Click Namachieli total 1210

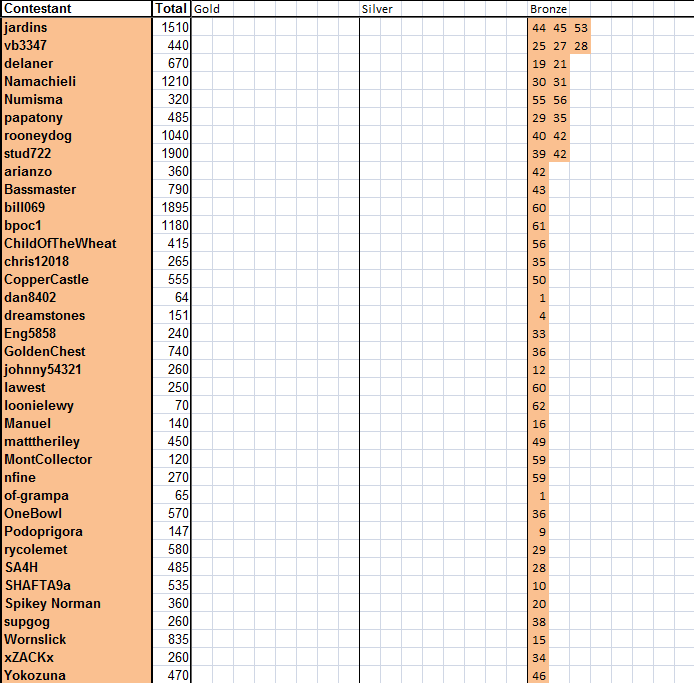pos(171,81)
